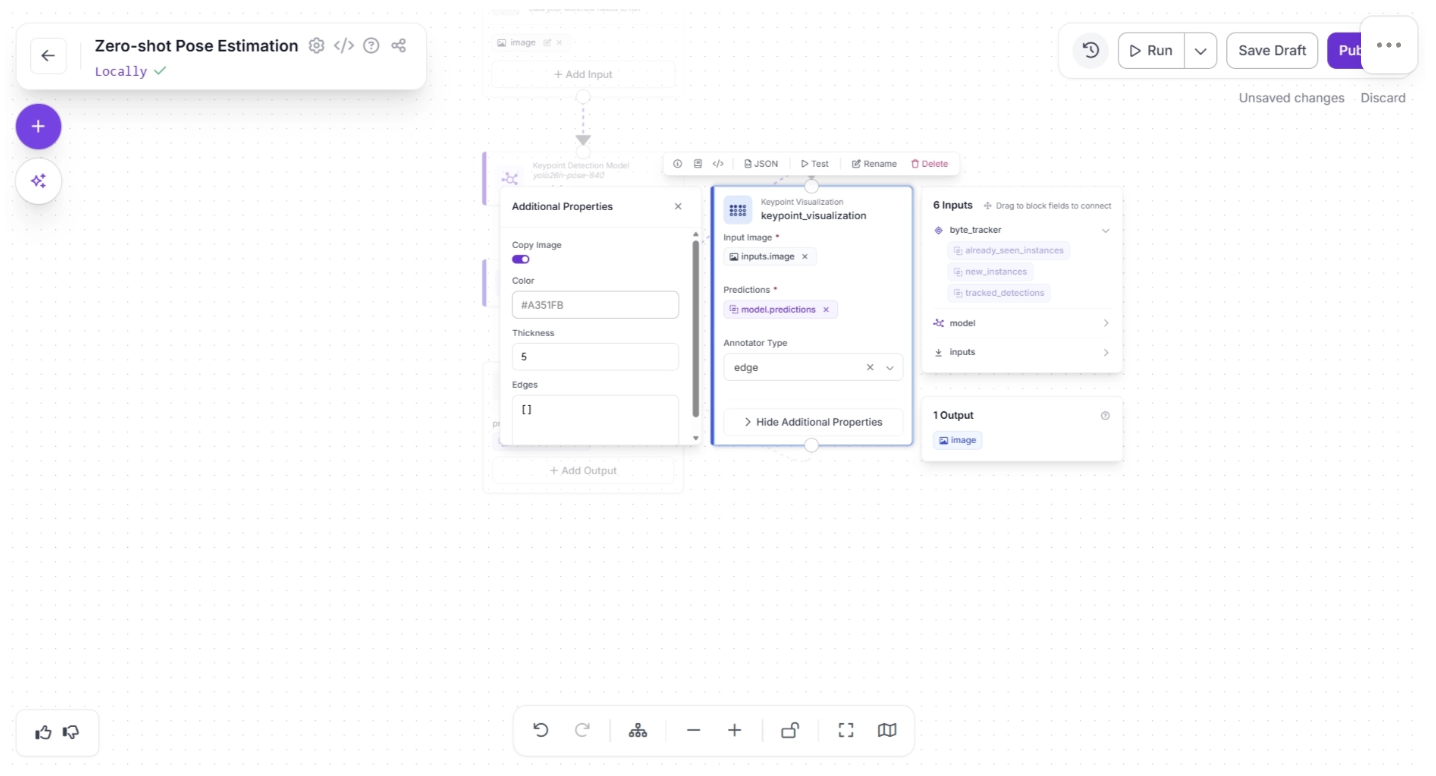Click the auto-layout hierarchy icon
The height and width of the screenshot is (776, 1436).
638,730
